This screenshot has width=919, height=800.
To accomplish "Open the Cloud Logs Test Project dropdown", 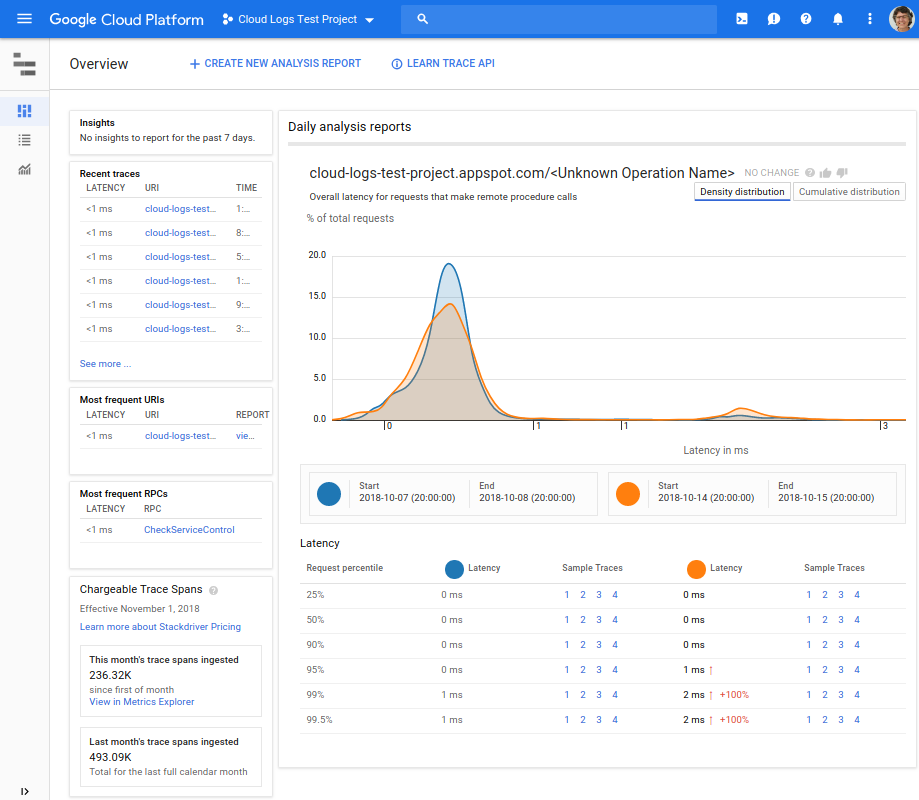I will (x=298, y=19).
